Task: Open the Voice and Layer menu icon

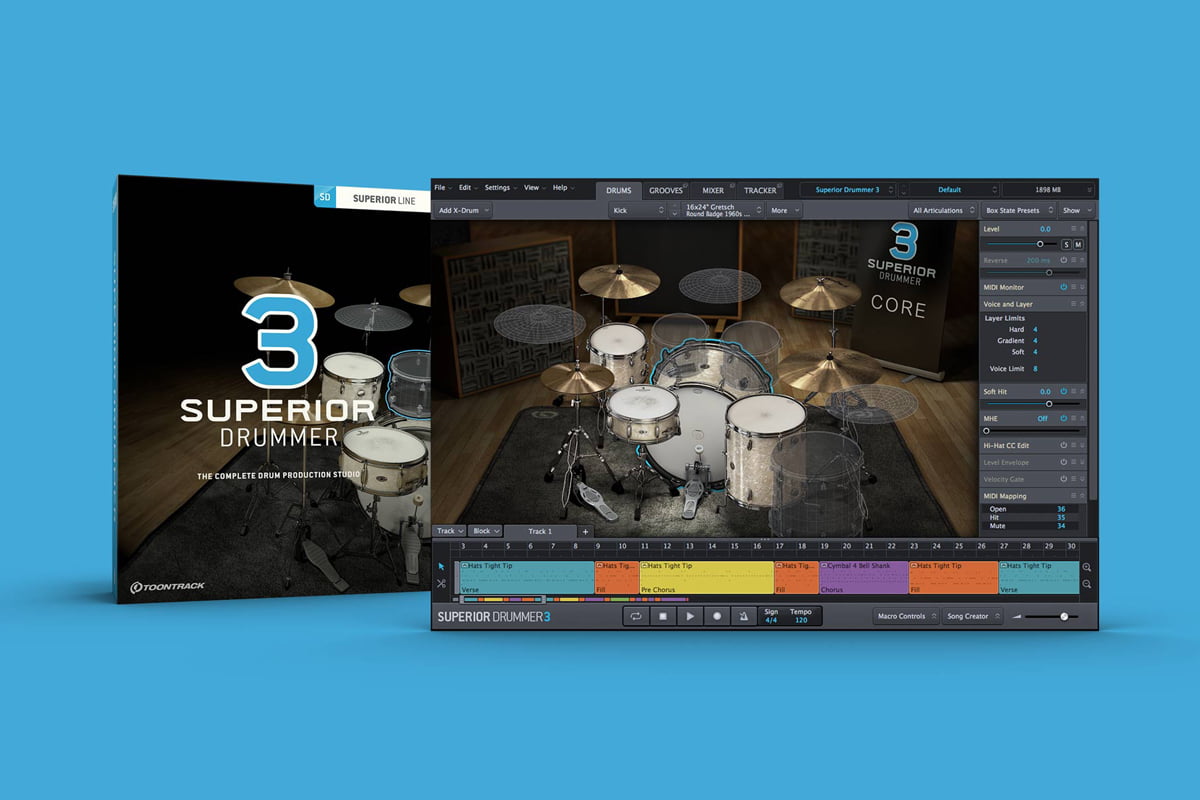Action: click(1073, 303)
